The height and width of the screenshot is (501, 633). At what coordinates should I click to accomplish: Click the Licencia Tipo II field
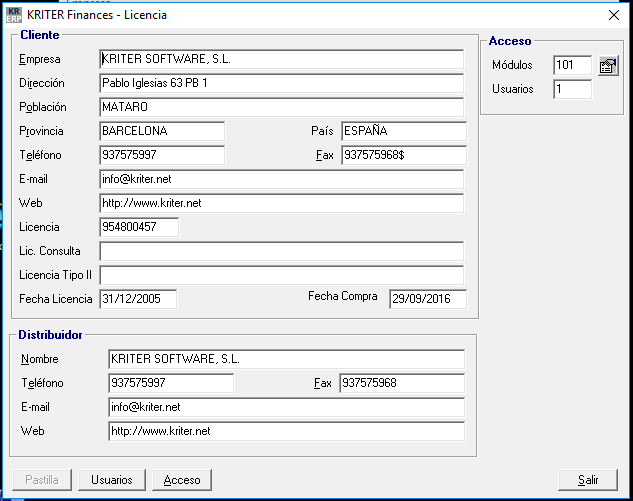pos(282,275)
